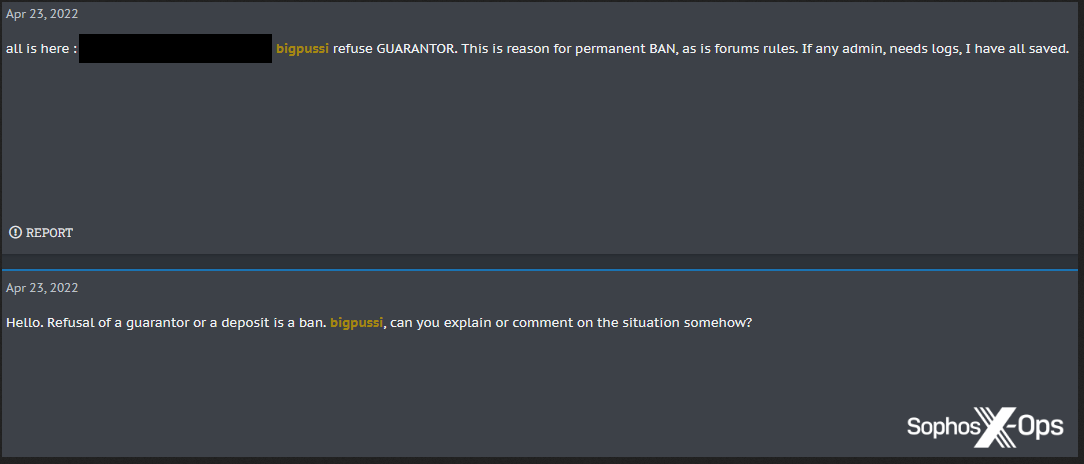The width and height of the screenshot is (1084, 464).
Task: Open bigpussi mention in the second post
Action: (357, 323)
